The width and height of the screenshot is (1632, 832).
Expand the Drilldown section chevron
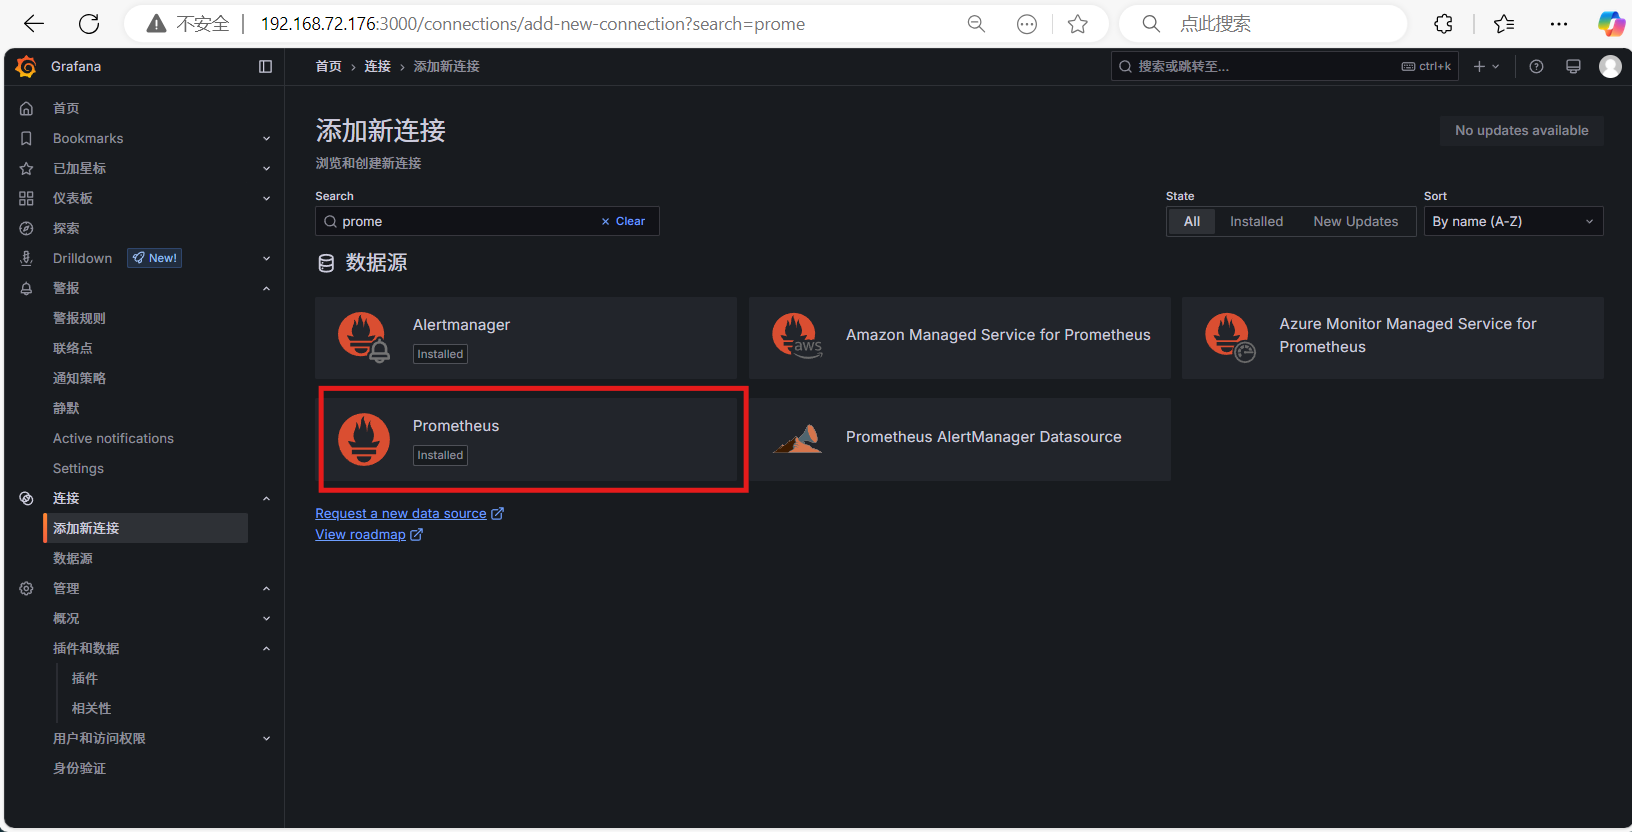266,258
